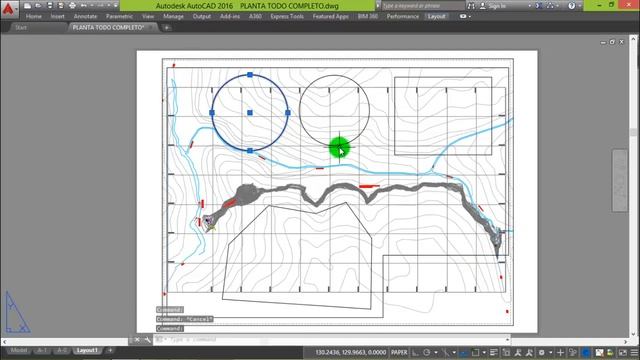
Task: Open the Featured Apps ribbon tab
Action: tap(331, 16)
